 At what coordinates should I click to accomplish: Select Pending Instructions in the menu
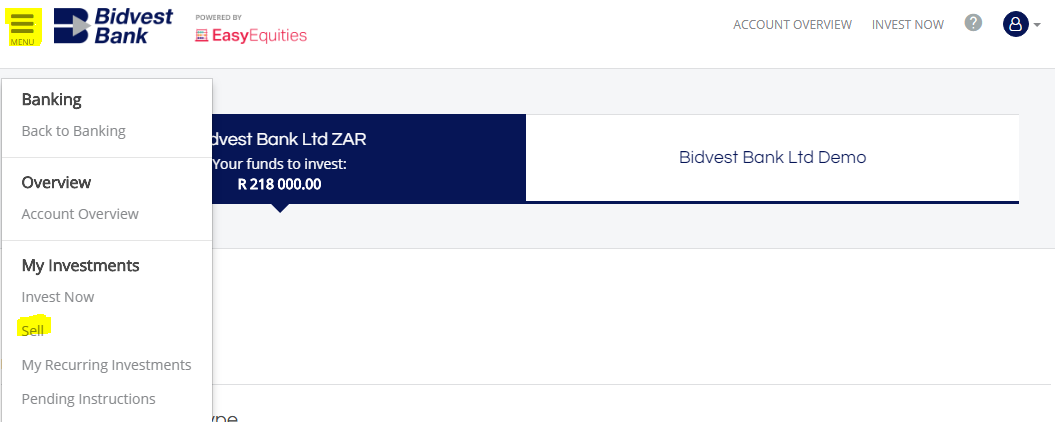[x=88, y=399]
